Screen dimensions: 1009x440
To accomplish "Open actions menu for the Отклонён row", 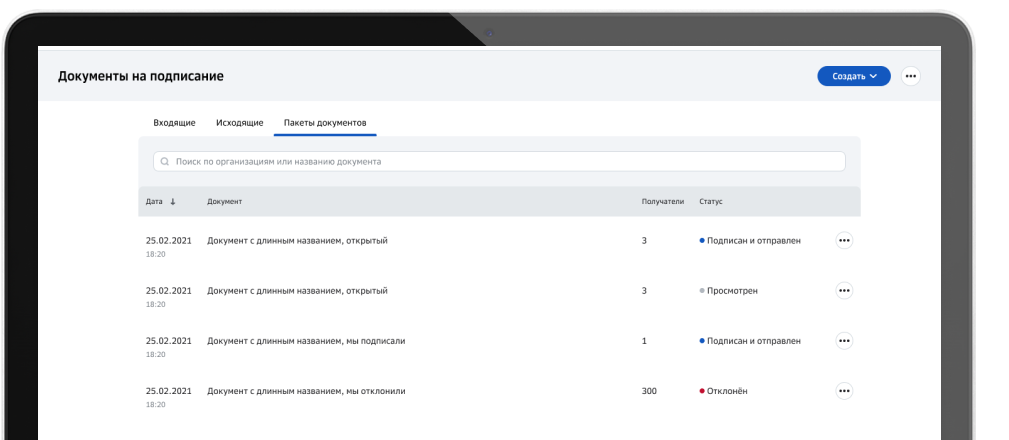I will click(844, 390).
